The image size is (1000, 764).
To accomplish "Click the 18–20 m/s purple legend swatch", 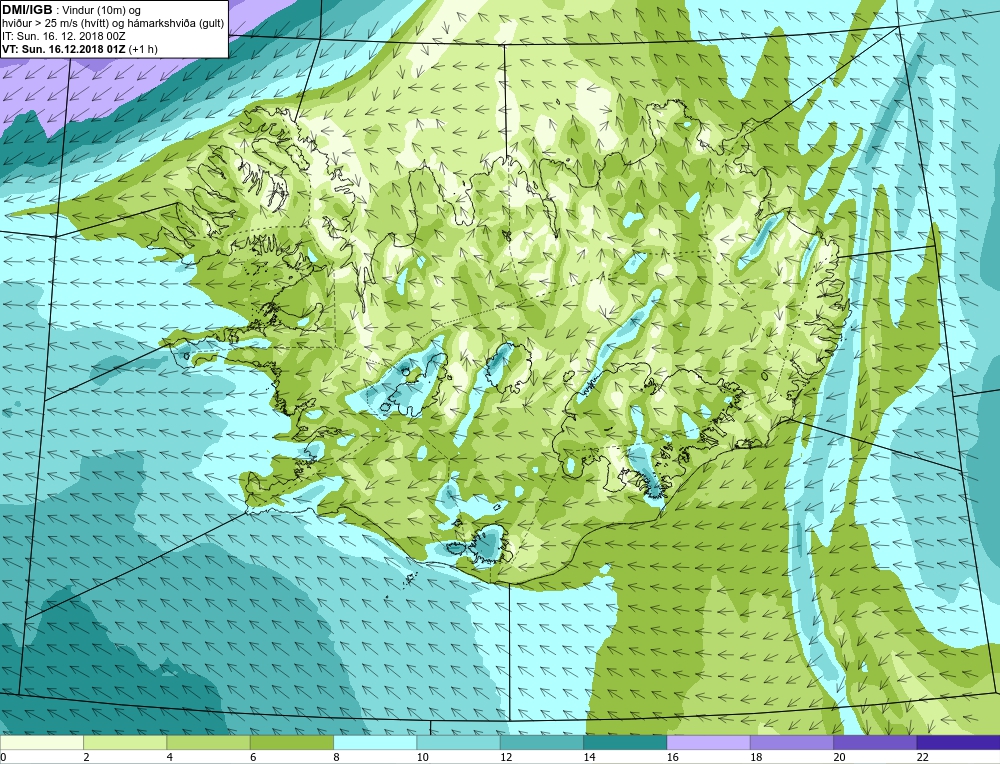I will coord(791,743).
